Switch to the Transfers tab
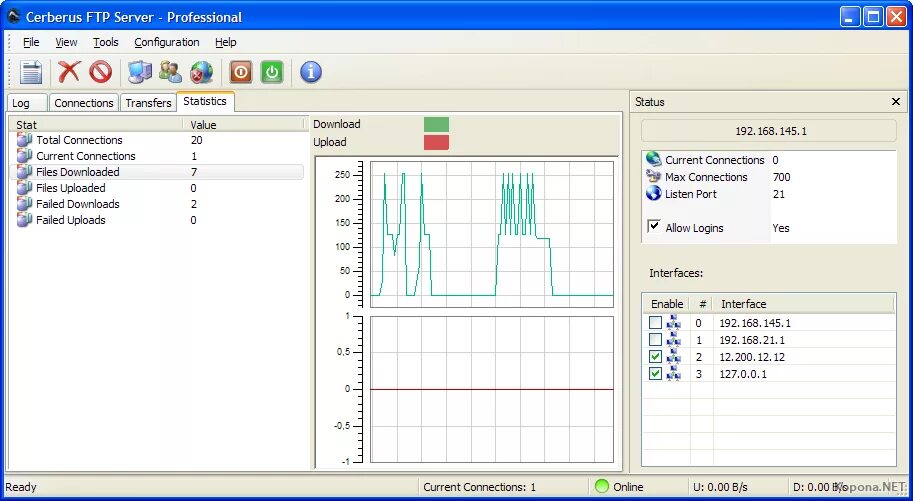The height and width of the screenshot is (501, 913). 148,103
